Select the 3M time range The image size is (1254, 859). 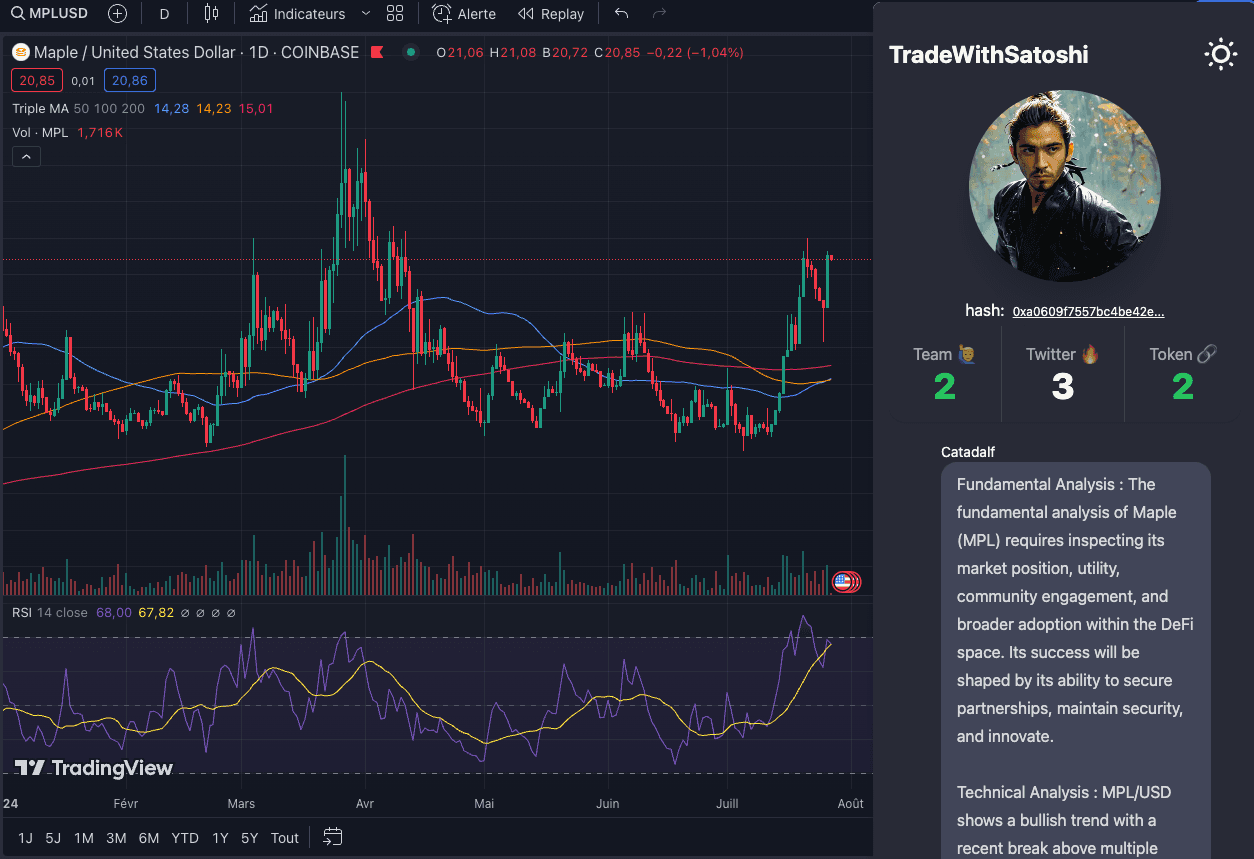pos(116,838)
